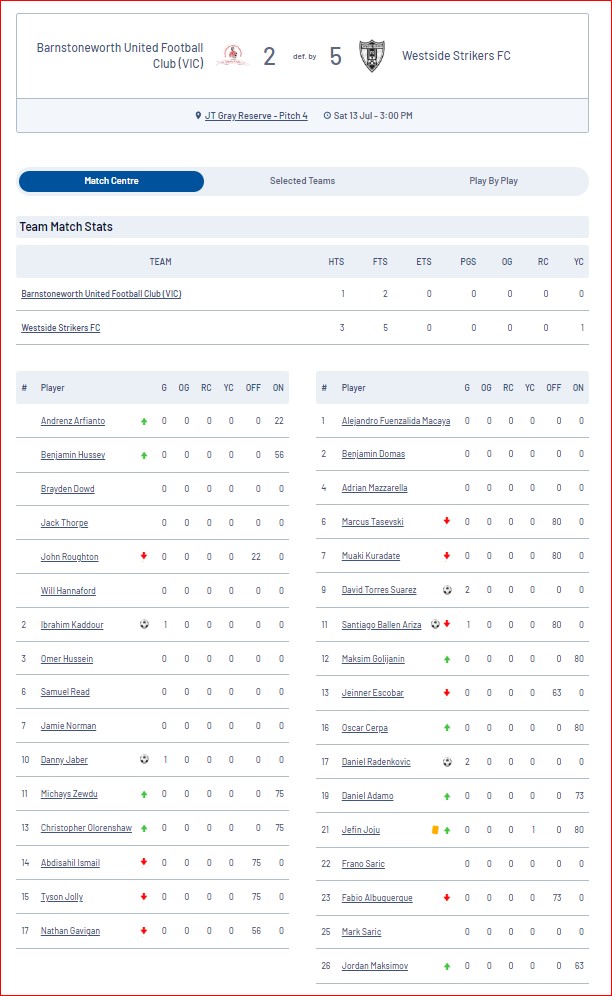The height and width of the screenshot is (996, 612).
Task: Open Westside Strikers FC team stats link
Action: 60,328
